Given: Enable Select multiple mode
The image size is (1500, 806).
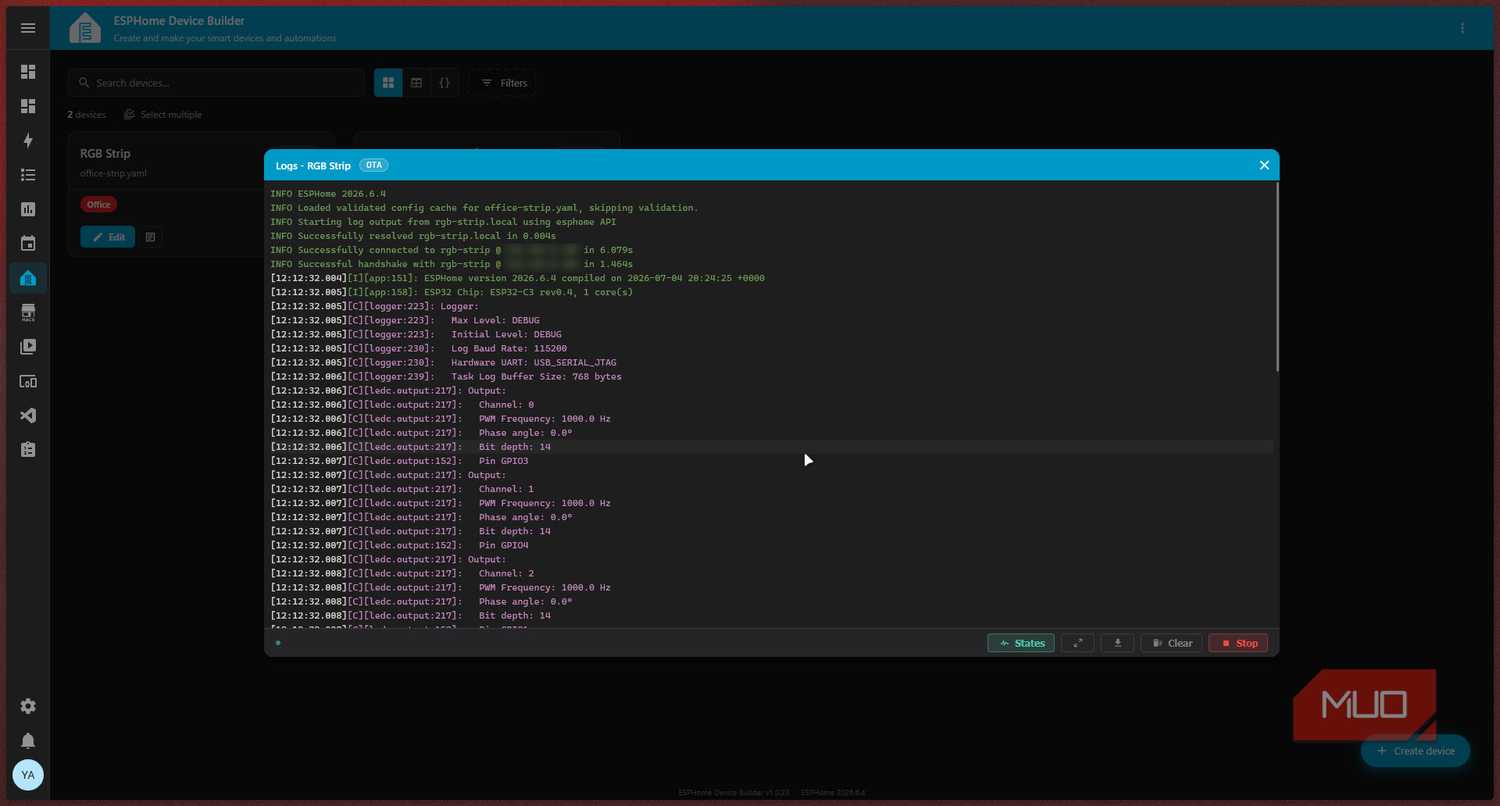Looking at the screenshot, I should click(x=163, y=115).
